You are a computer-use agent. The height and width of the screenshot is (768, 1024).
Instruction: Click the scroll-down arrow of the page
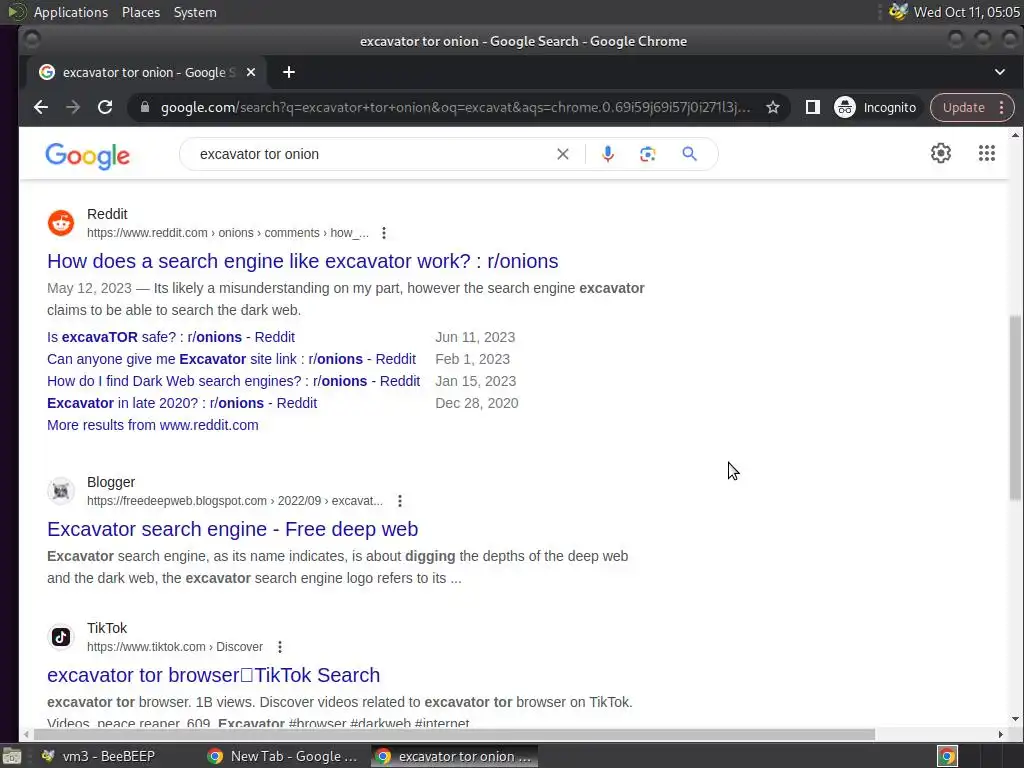(x=1015, y=719)
